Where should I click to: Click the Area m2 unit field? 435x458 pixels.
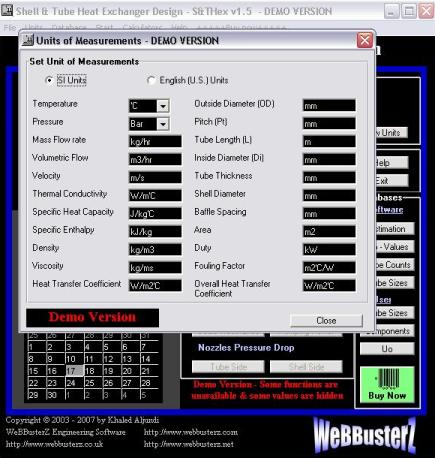pos(329,232)
